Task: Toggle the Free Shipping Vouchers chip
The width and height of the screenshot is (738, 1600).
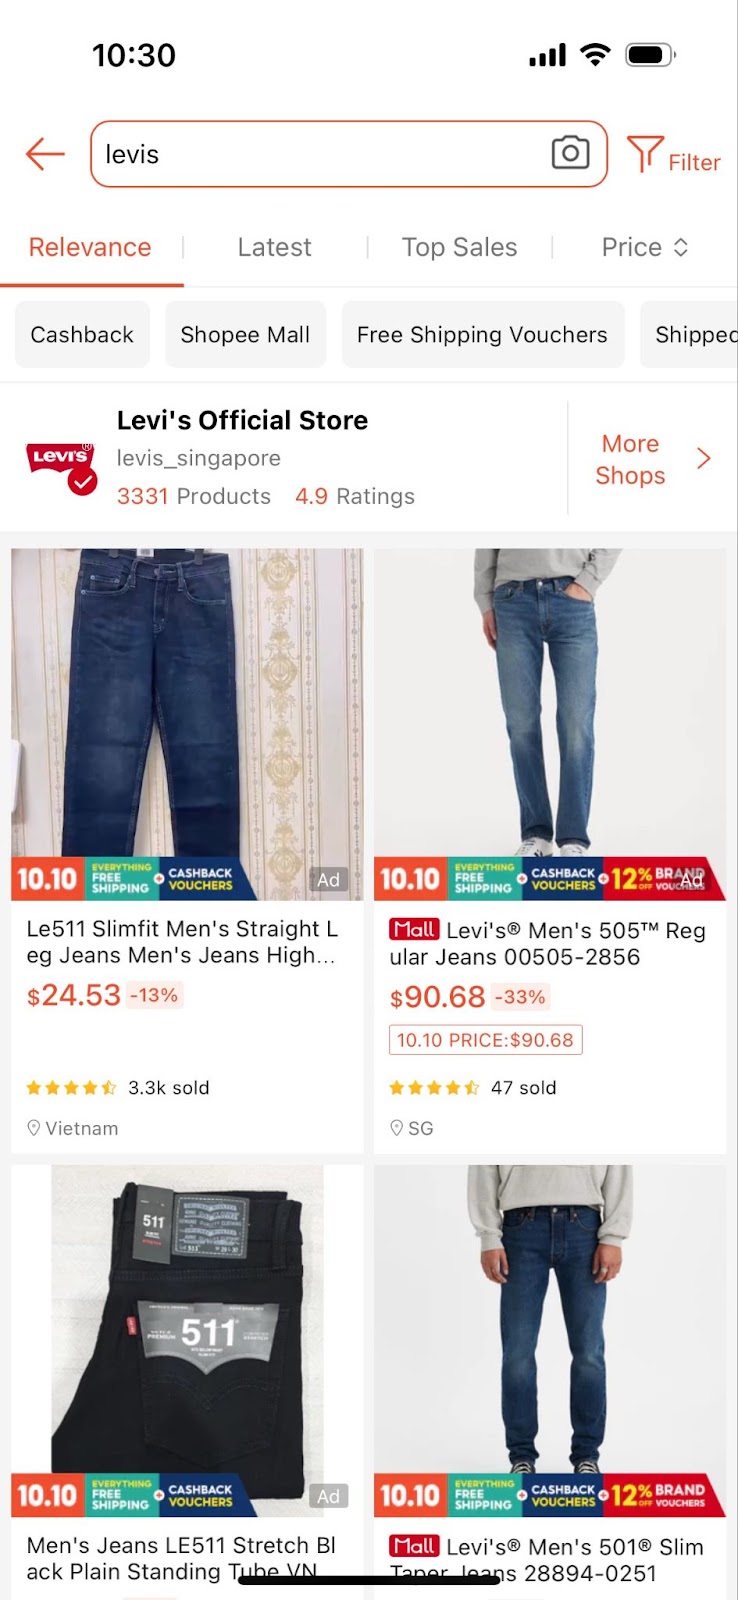Action: tap(482, 334)
